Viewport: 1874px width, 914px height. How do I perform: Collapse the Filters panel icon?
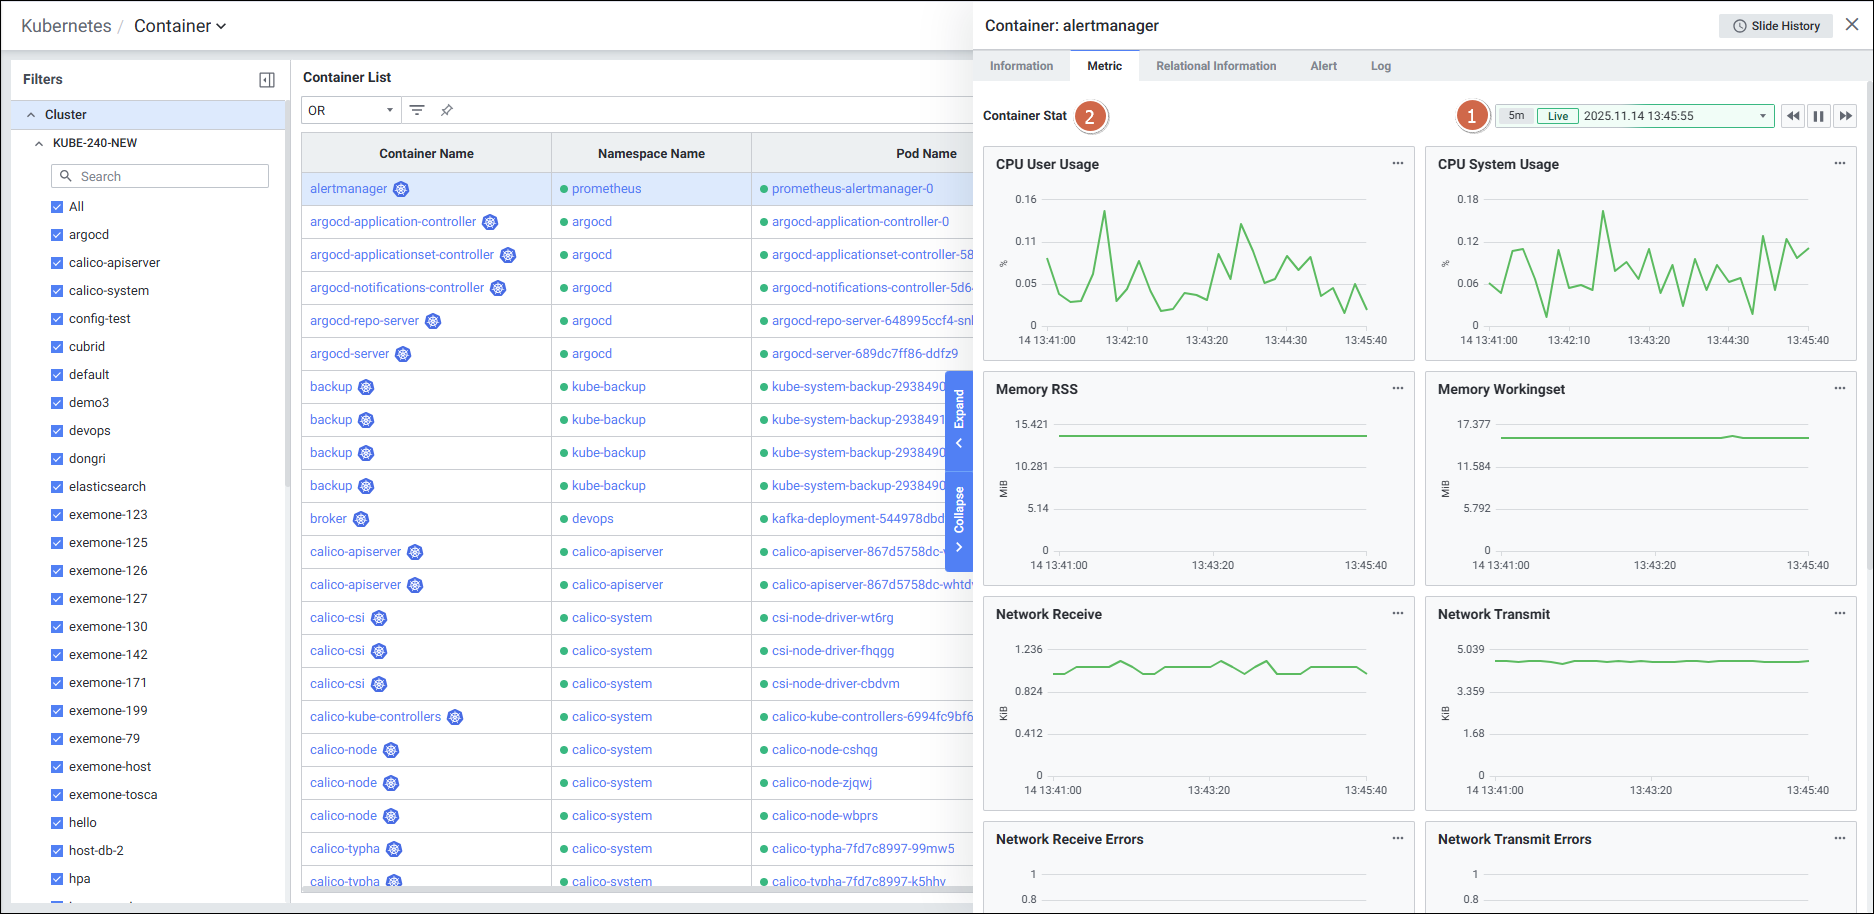tap(267, 80)
